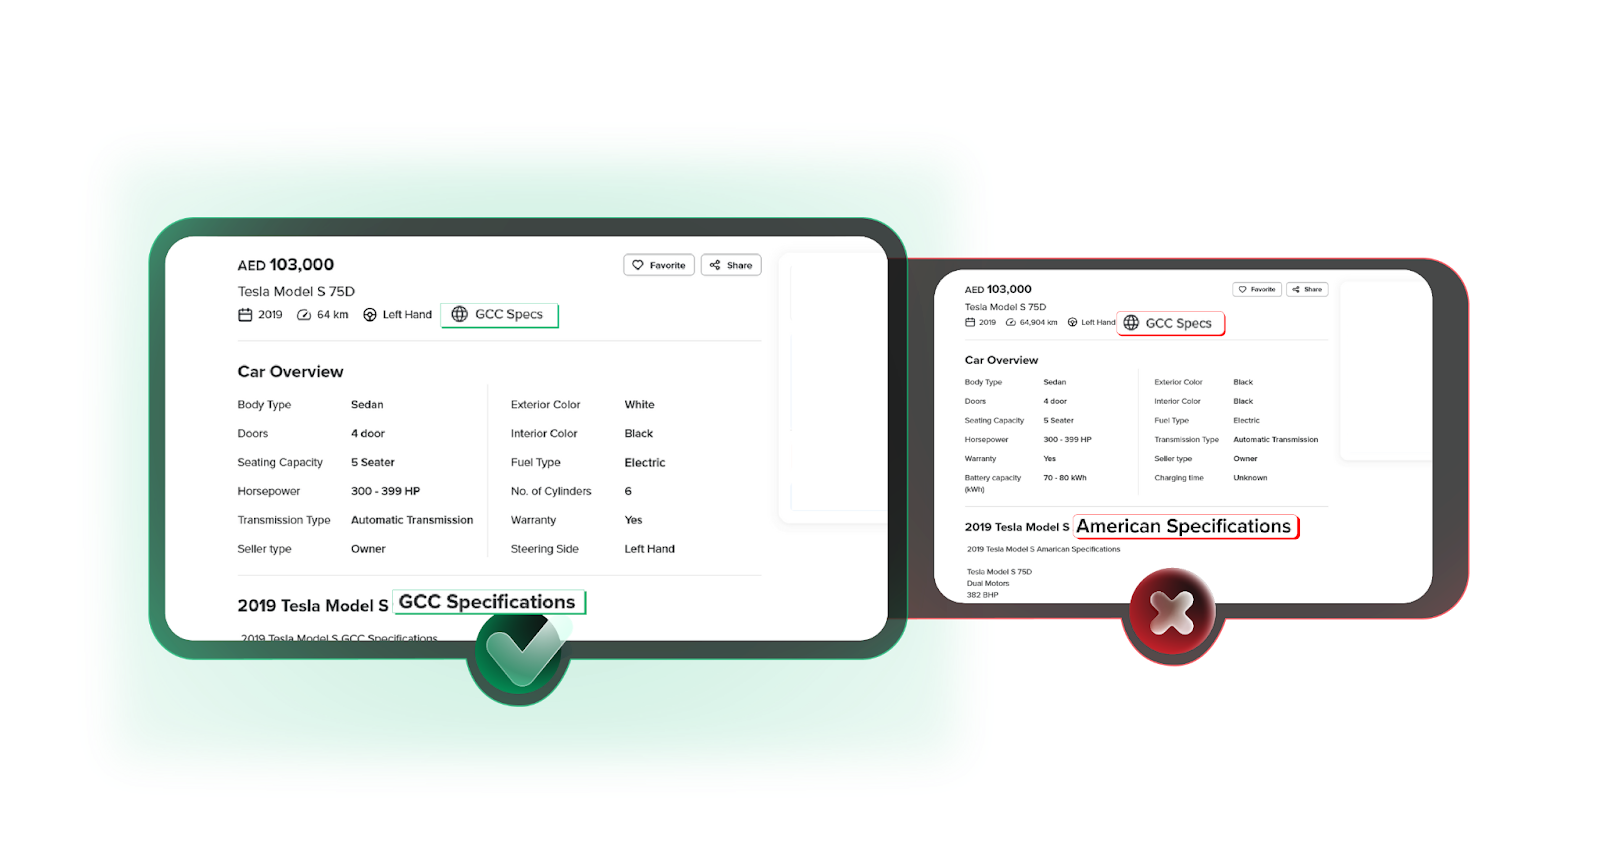1600x857 pixels.
Task: Click 'Yes' warranty value in green card
Action: (634, 520)
